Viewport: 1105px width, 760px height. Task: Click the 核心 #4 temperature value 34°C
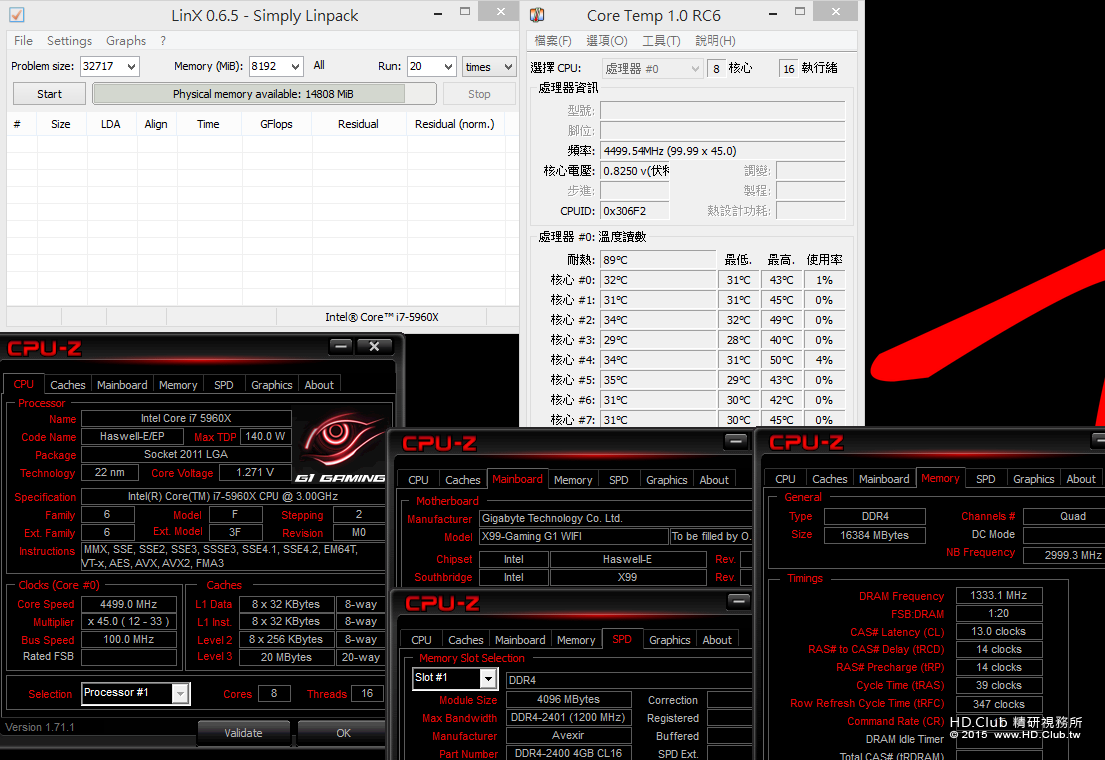pos(658,360)
